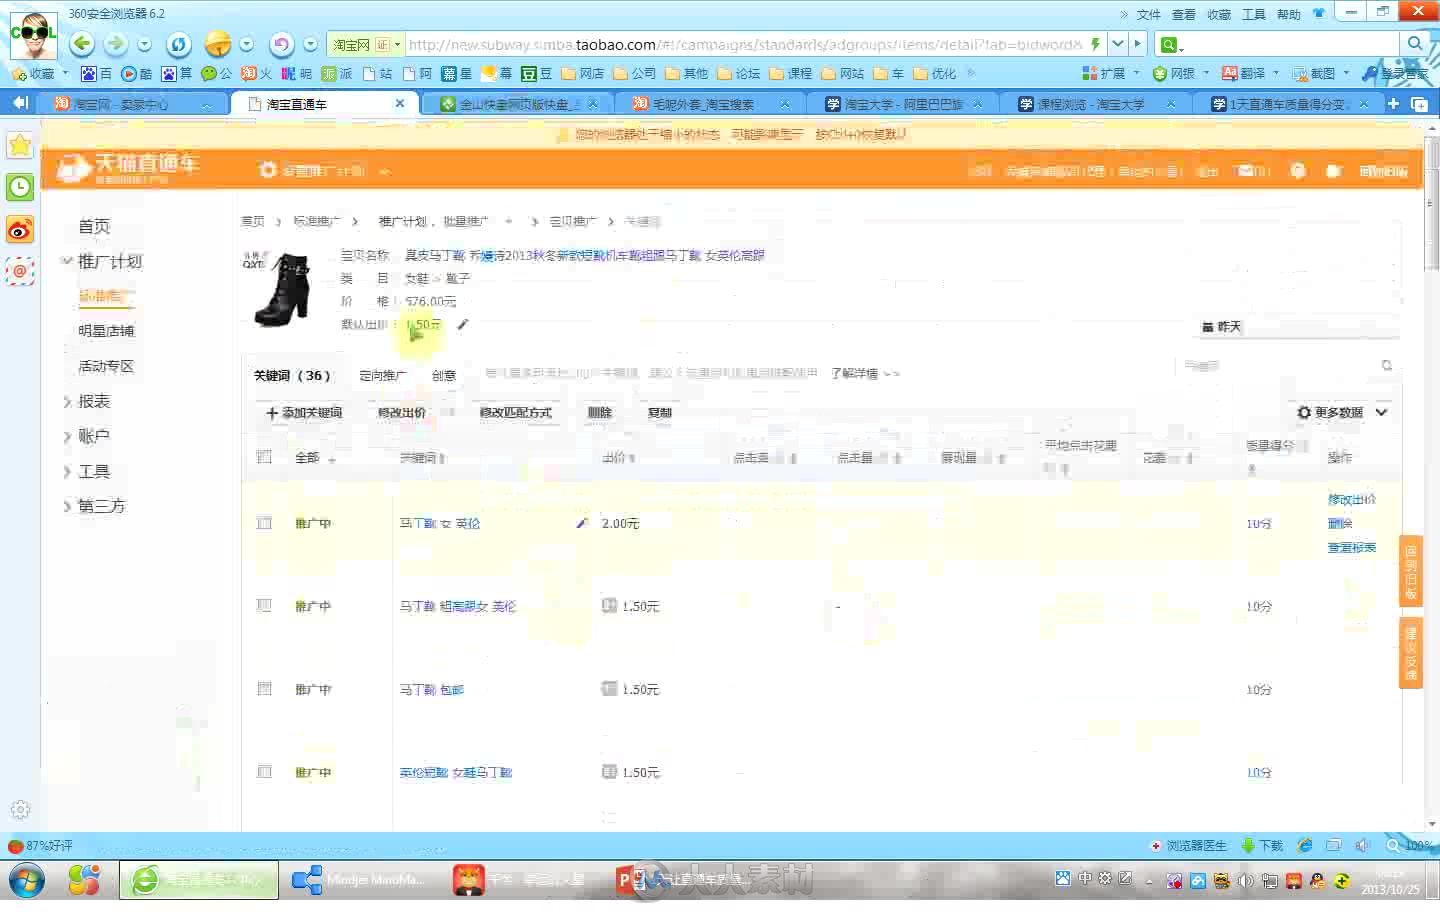Open the 文件 menu
This screenshot has width=1440, height=912.
tap(1149, 14)
